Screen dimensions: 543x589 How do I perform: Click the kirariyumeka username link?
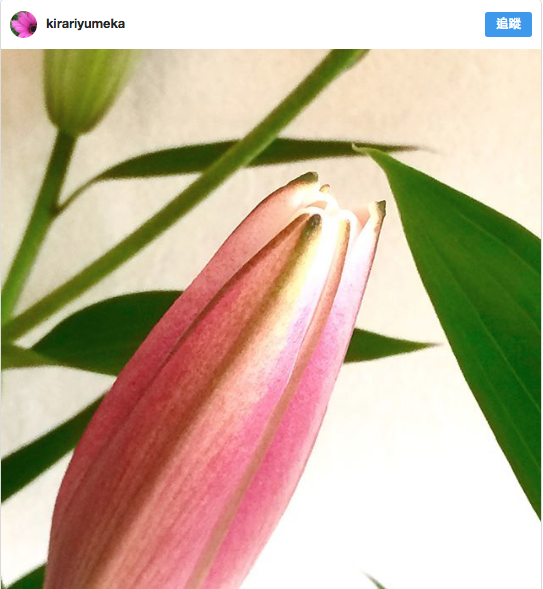click(85, 24)
